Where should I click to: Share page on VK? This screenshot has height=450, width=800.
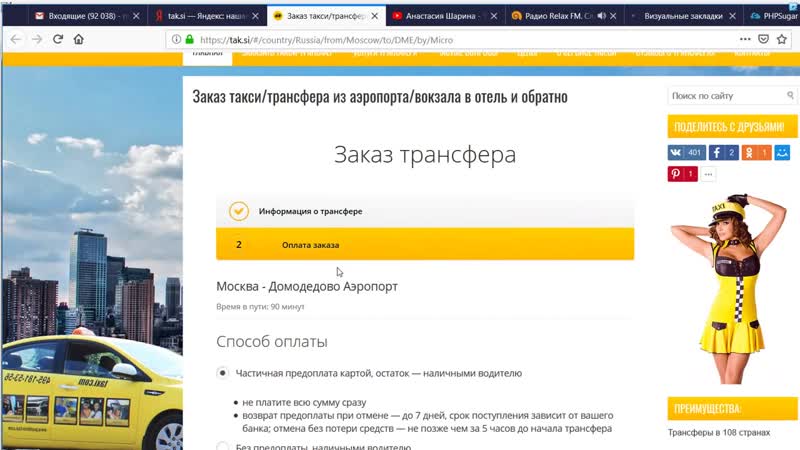(686, 153)
